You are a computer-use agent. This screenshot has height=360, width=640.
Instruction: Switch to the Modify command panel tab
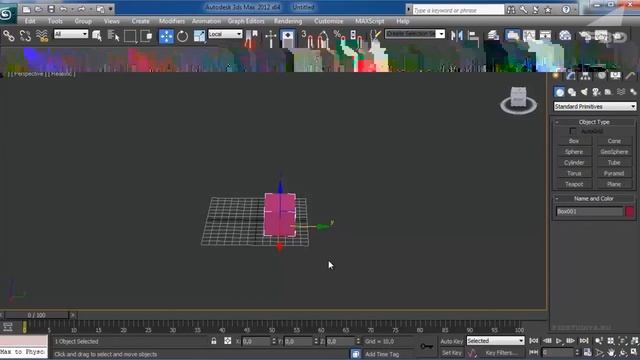pyautogui.click(x=571, y=76)
